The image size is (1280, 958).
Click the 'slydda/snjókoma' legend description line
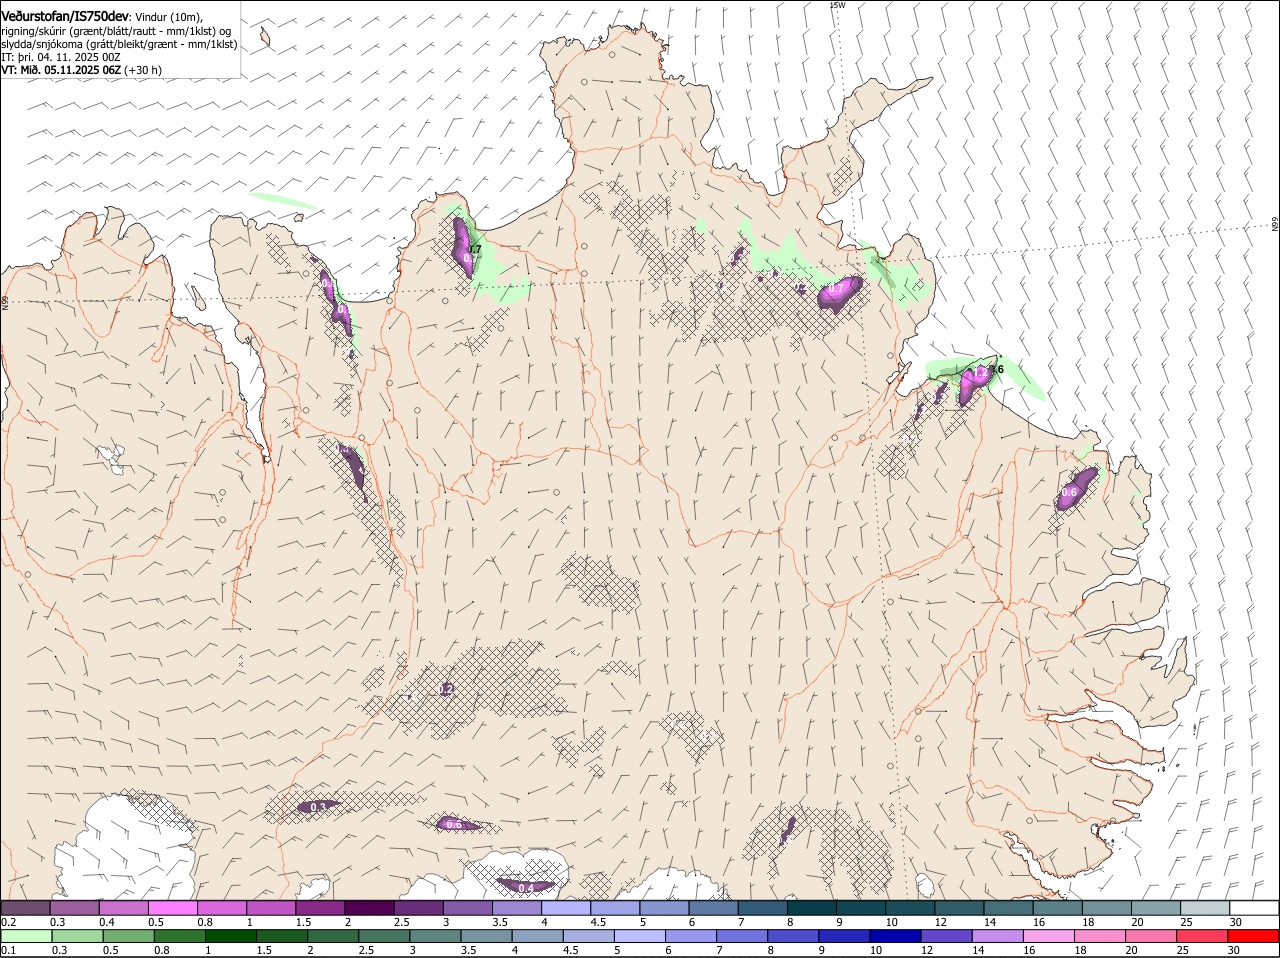pyautogui.click(x=119, y=44)
